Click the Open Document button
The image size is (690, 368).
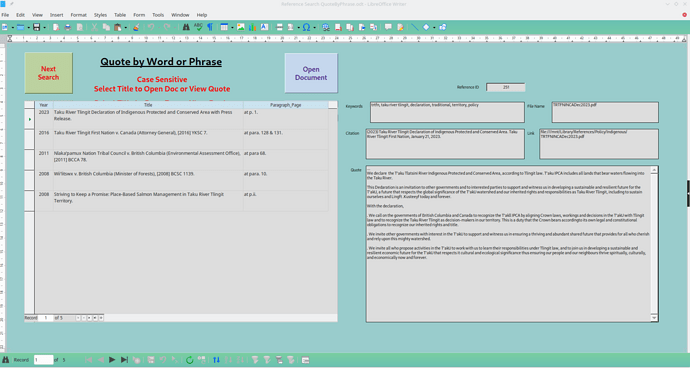311,73
